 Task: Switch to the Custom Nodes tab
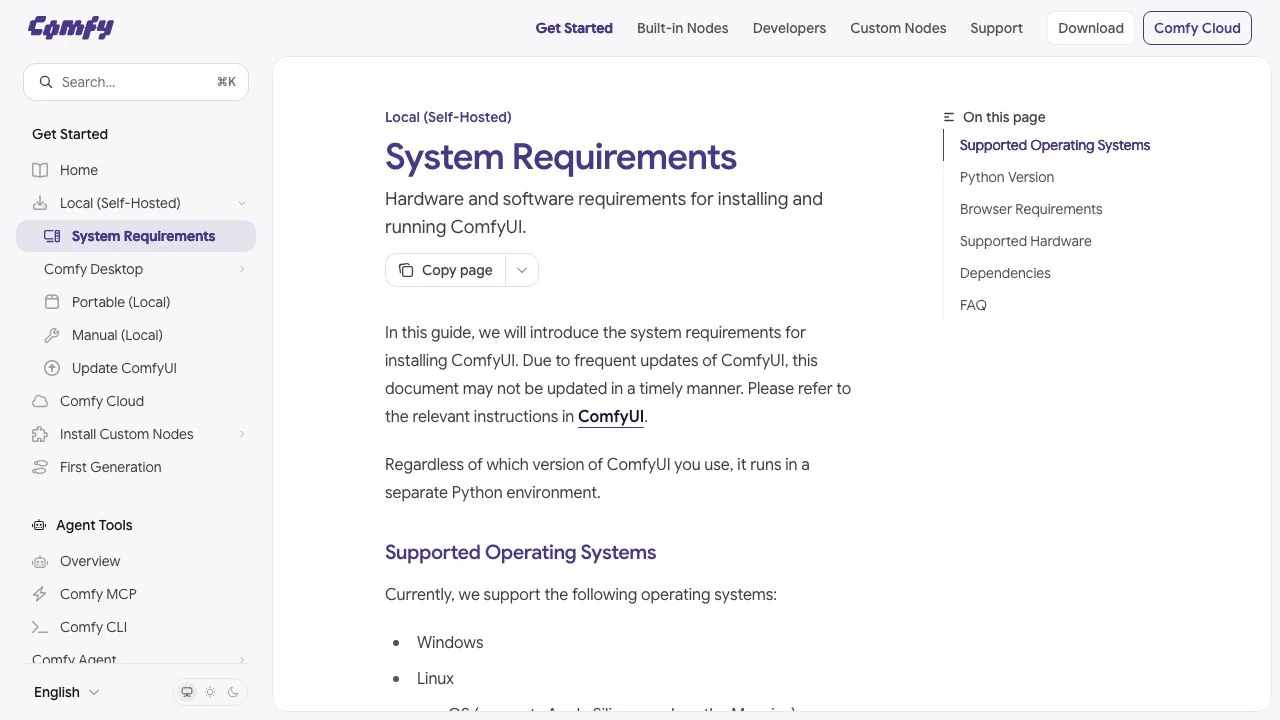898,28
